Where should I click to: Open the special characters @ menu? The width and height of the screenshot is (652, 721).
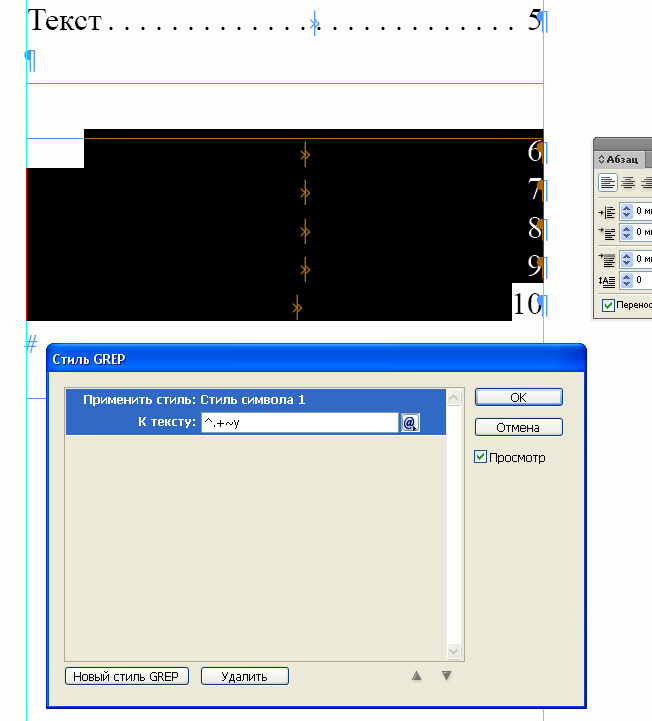click(410, 423)
